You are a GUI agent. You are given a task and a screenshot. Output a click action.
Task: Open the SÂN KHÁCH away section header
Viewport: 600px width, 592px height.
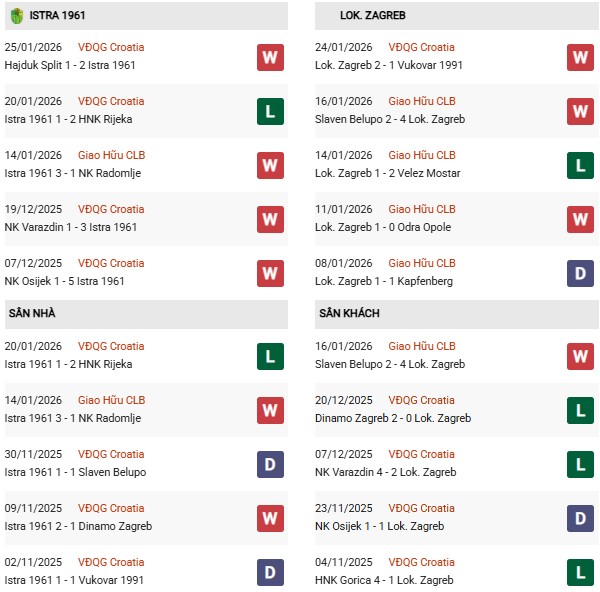pos(350,314)
